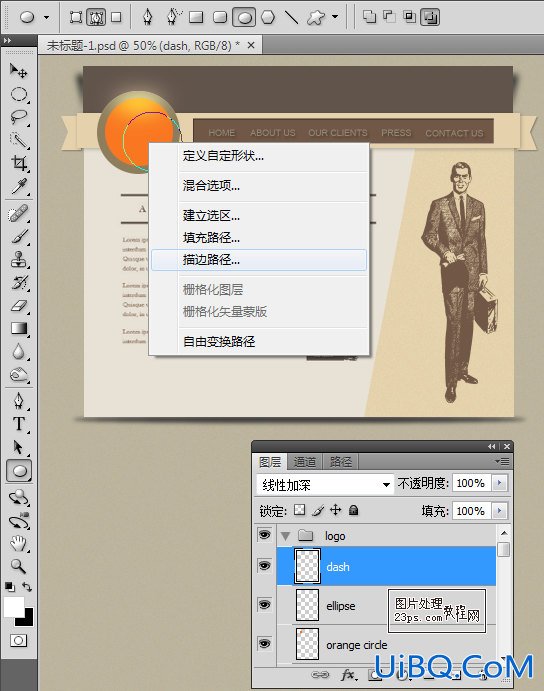Select the Hand tool

point(19,543)
